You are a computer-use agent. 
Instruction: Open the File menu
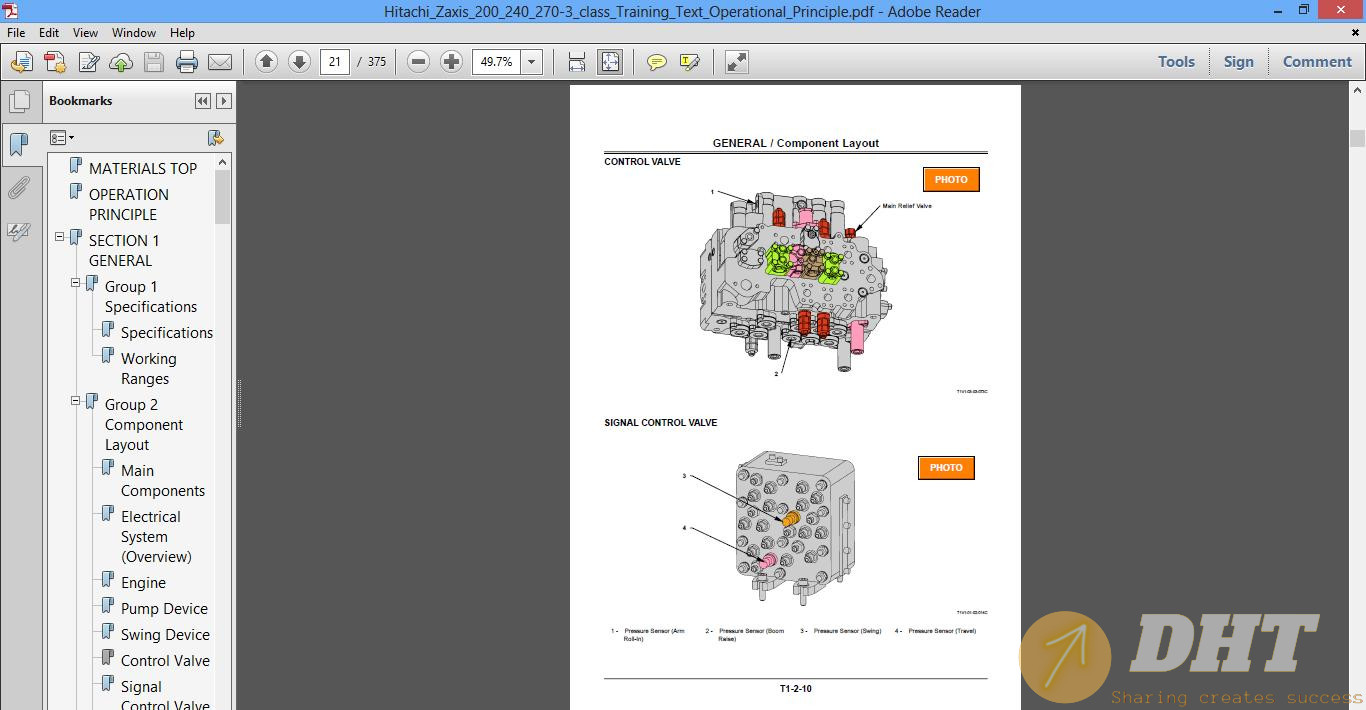coord(16,33)
